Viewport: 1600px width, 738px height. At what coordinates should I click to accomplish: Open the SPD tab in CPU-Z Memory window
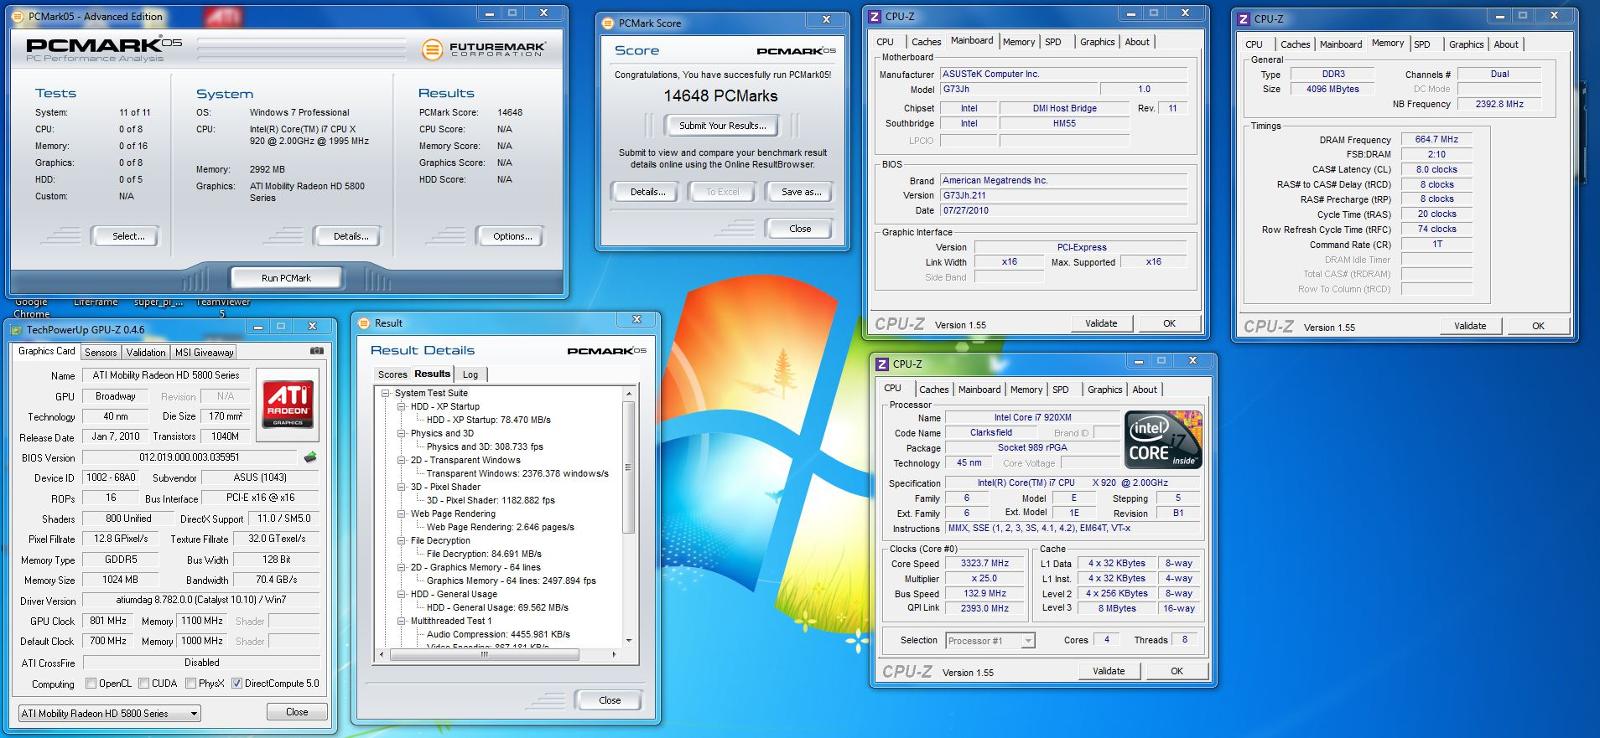tap(1422, 44)
